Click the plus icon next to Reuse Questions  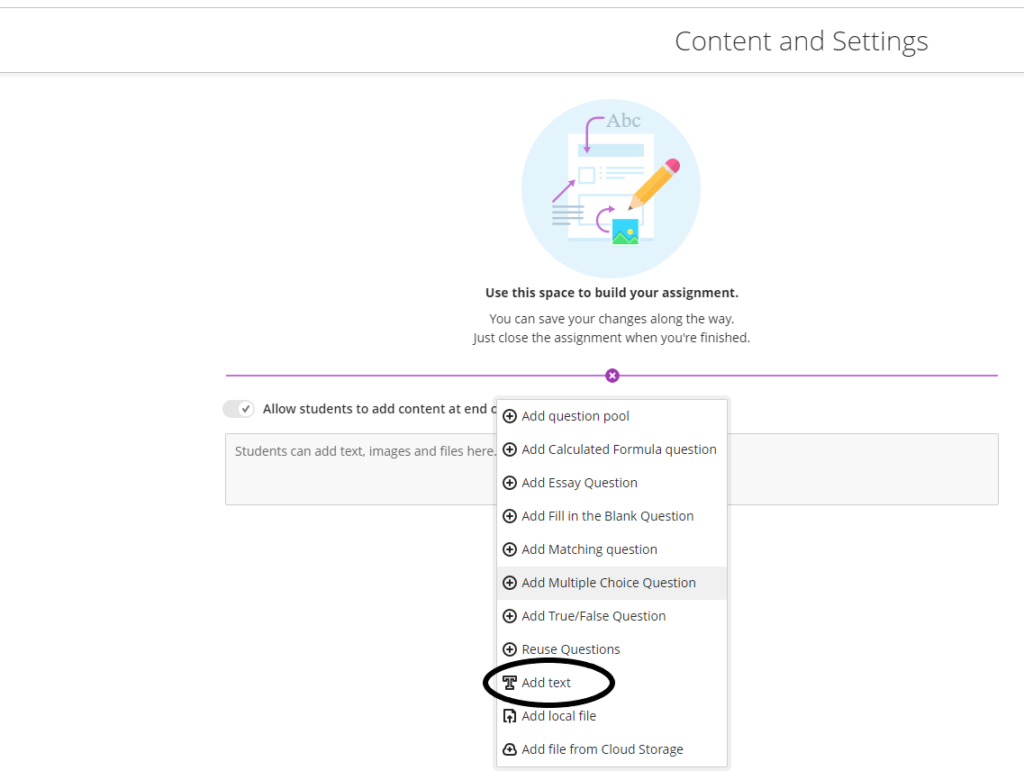tap(510, 649)
